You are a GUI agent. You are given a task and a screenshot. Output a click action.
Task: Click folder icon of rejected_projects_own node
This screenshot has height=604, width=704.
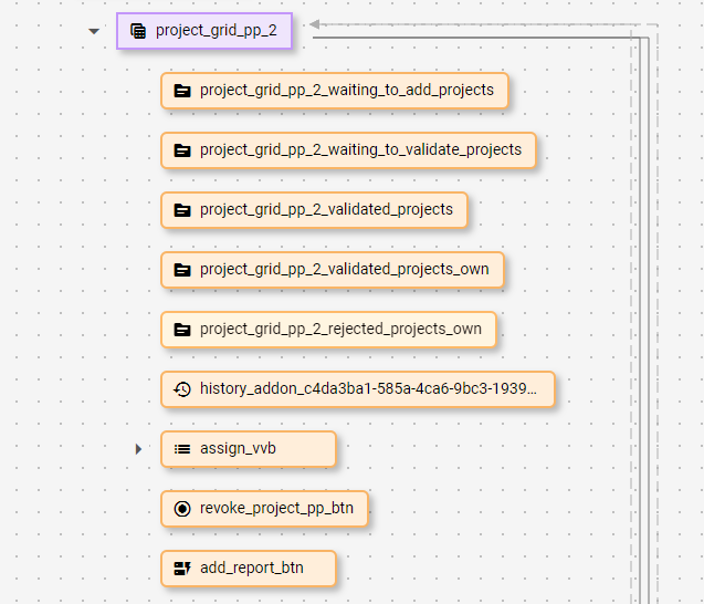tap(182, 329)
